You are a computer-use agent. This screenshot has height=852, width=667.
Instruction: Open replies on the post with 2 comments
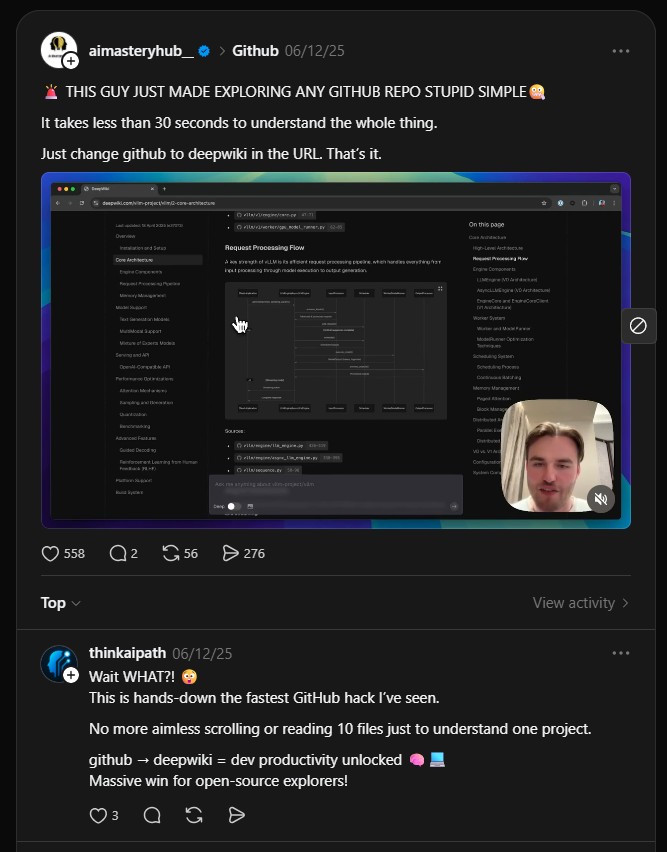(x=118, y=553)
